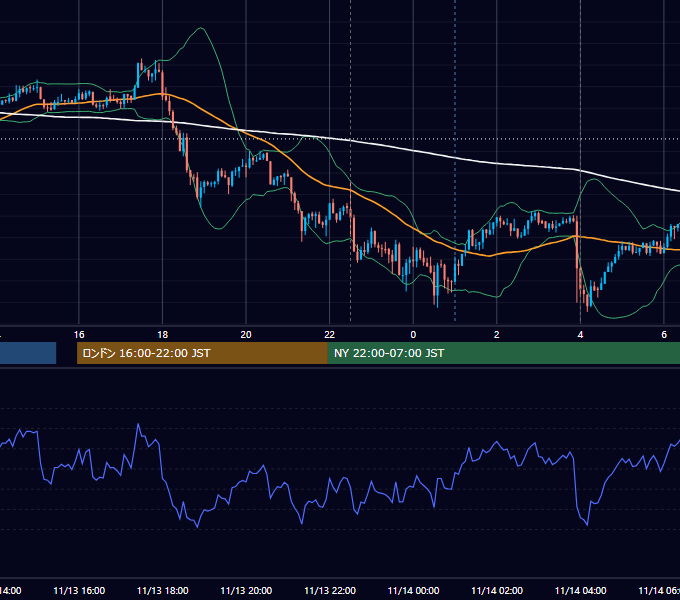This screenshot has width=680, height=600.
Task: Click the '16' hour label on the chart axis
Action: tap(79, 335)
